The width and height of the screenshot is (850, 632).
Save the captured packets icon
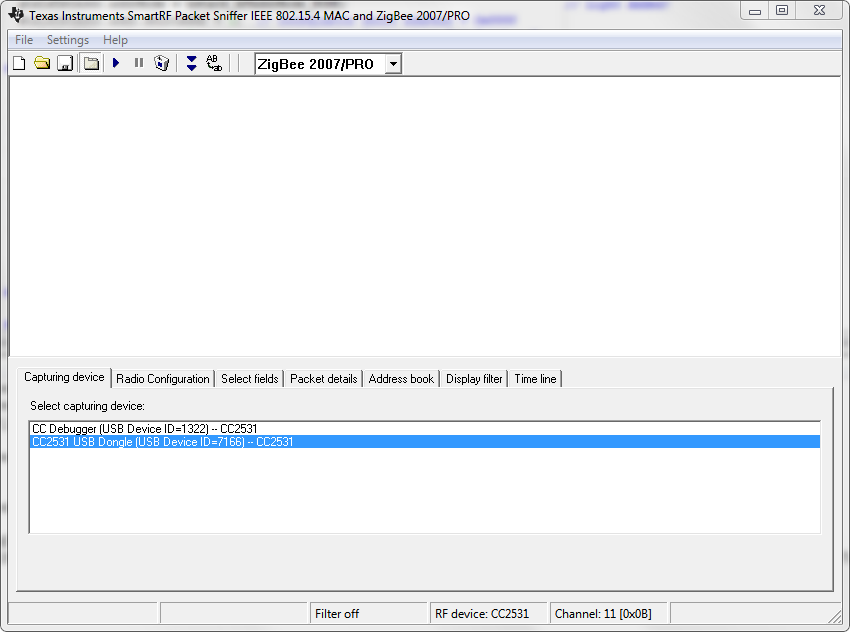(x=65, y=63)
